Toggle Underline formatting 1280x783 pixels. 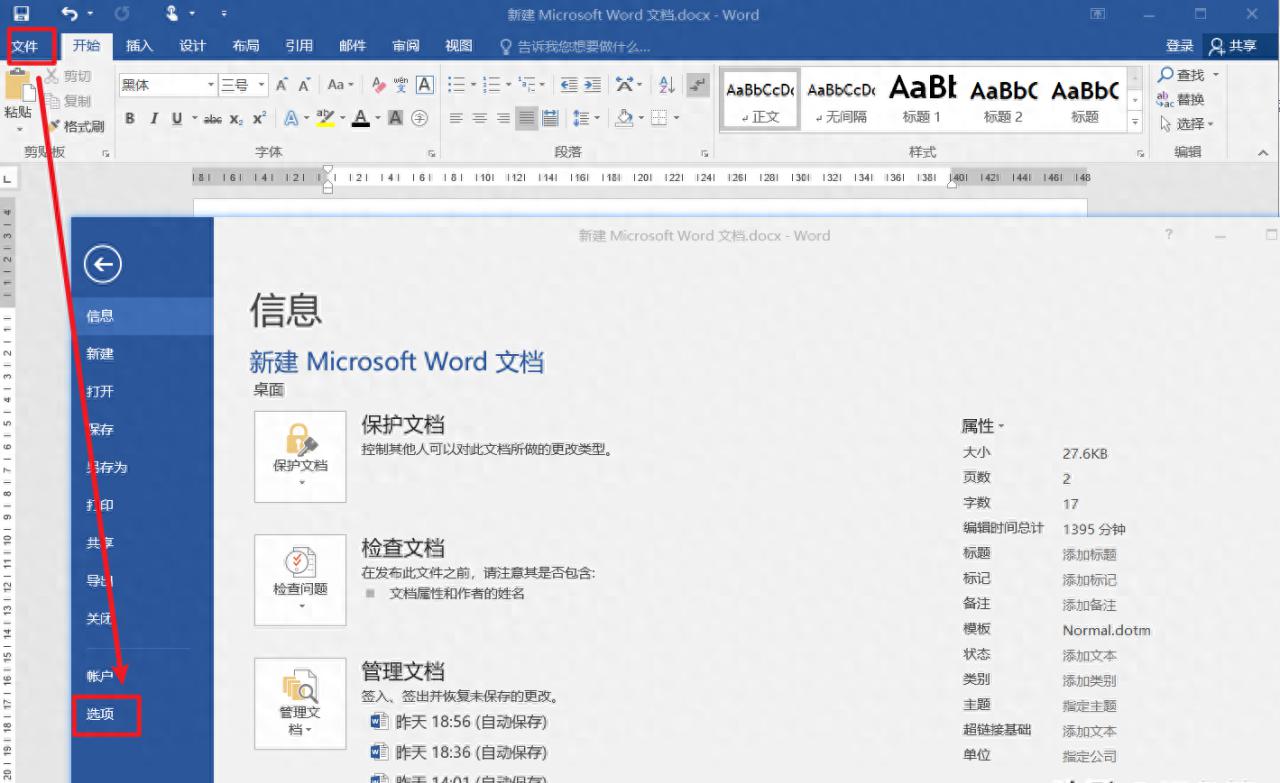(x=177, y=118)
